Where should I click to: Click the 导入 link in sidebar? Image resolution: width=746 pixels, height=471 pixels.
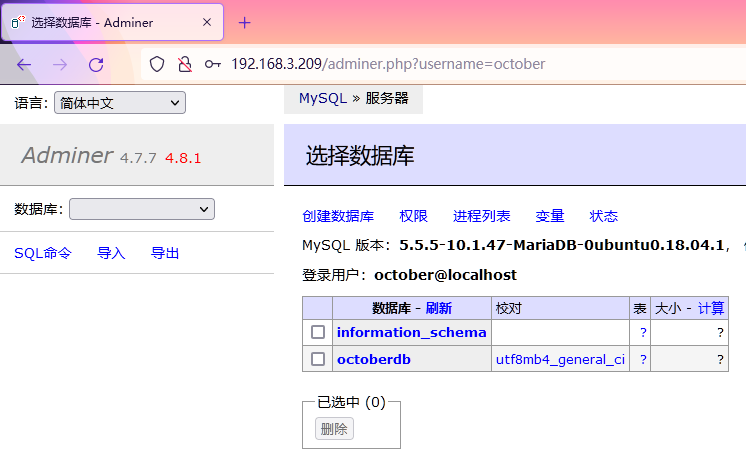click(111, 253)
